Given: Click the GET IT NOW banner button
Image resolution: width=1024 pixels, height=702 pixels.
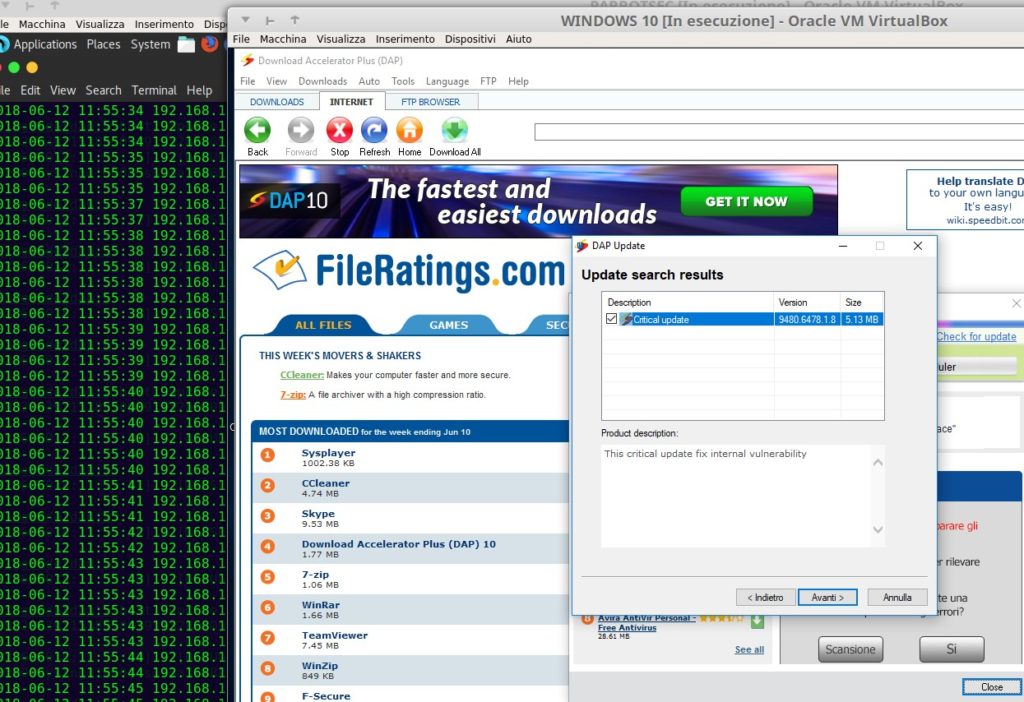Looking at the screenshot, I should click(746, 201).
